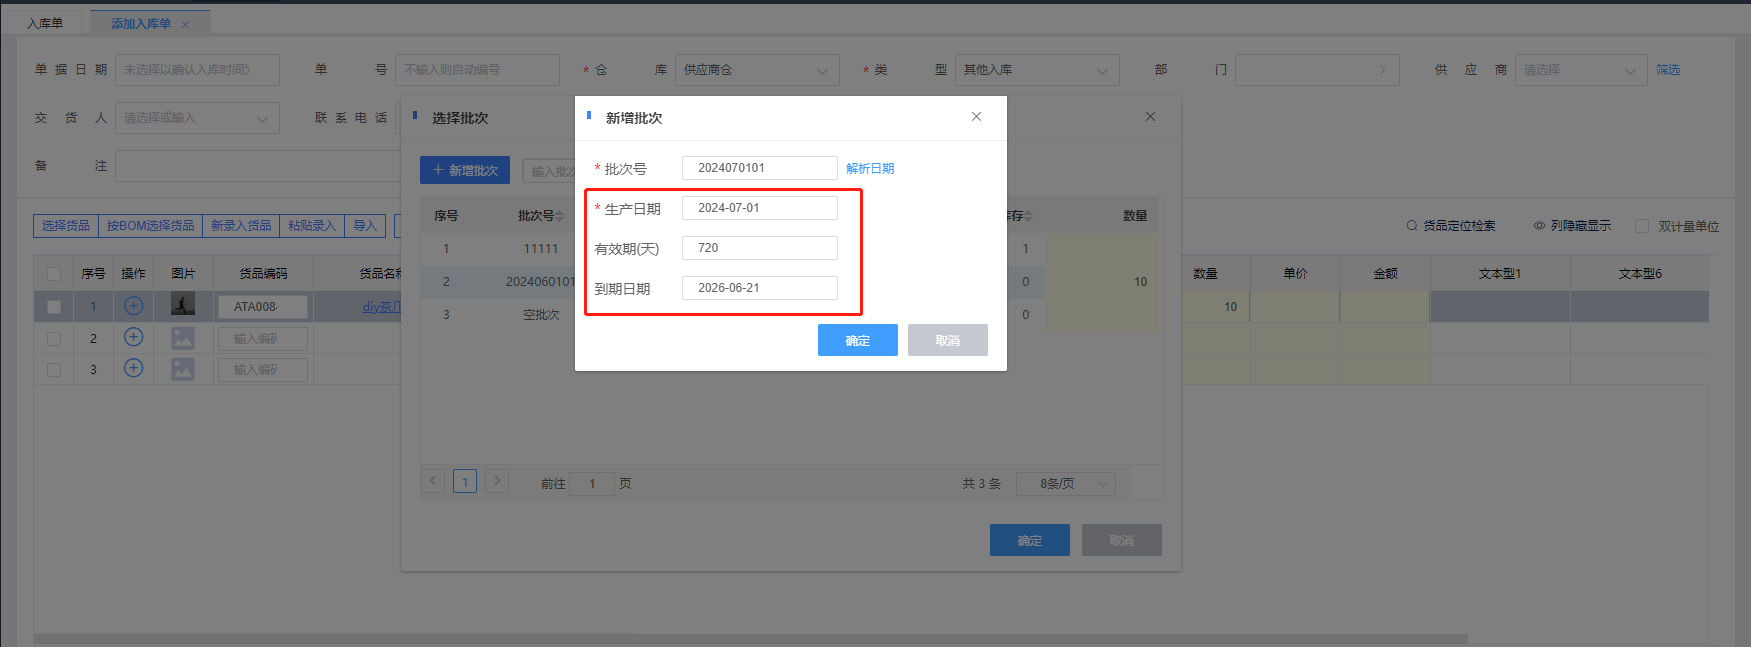Click the 列隐藏显示 eye icon

point(1540,226)
